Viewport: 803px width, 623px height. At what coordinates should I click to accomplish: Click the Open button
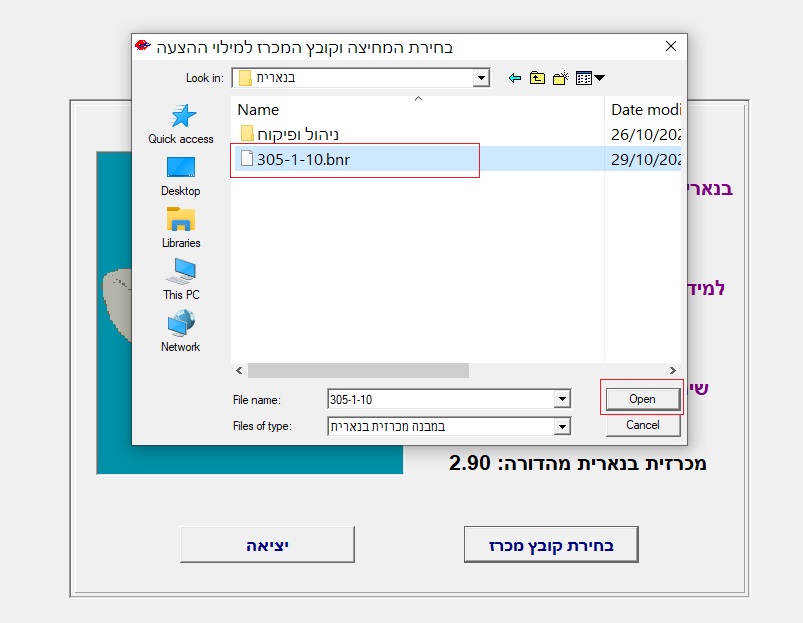[x=642, y=399]
